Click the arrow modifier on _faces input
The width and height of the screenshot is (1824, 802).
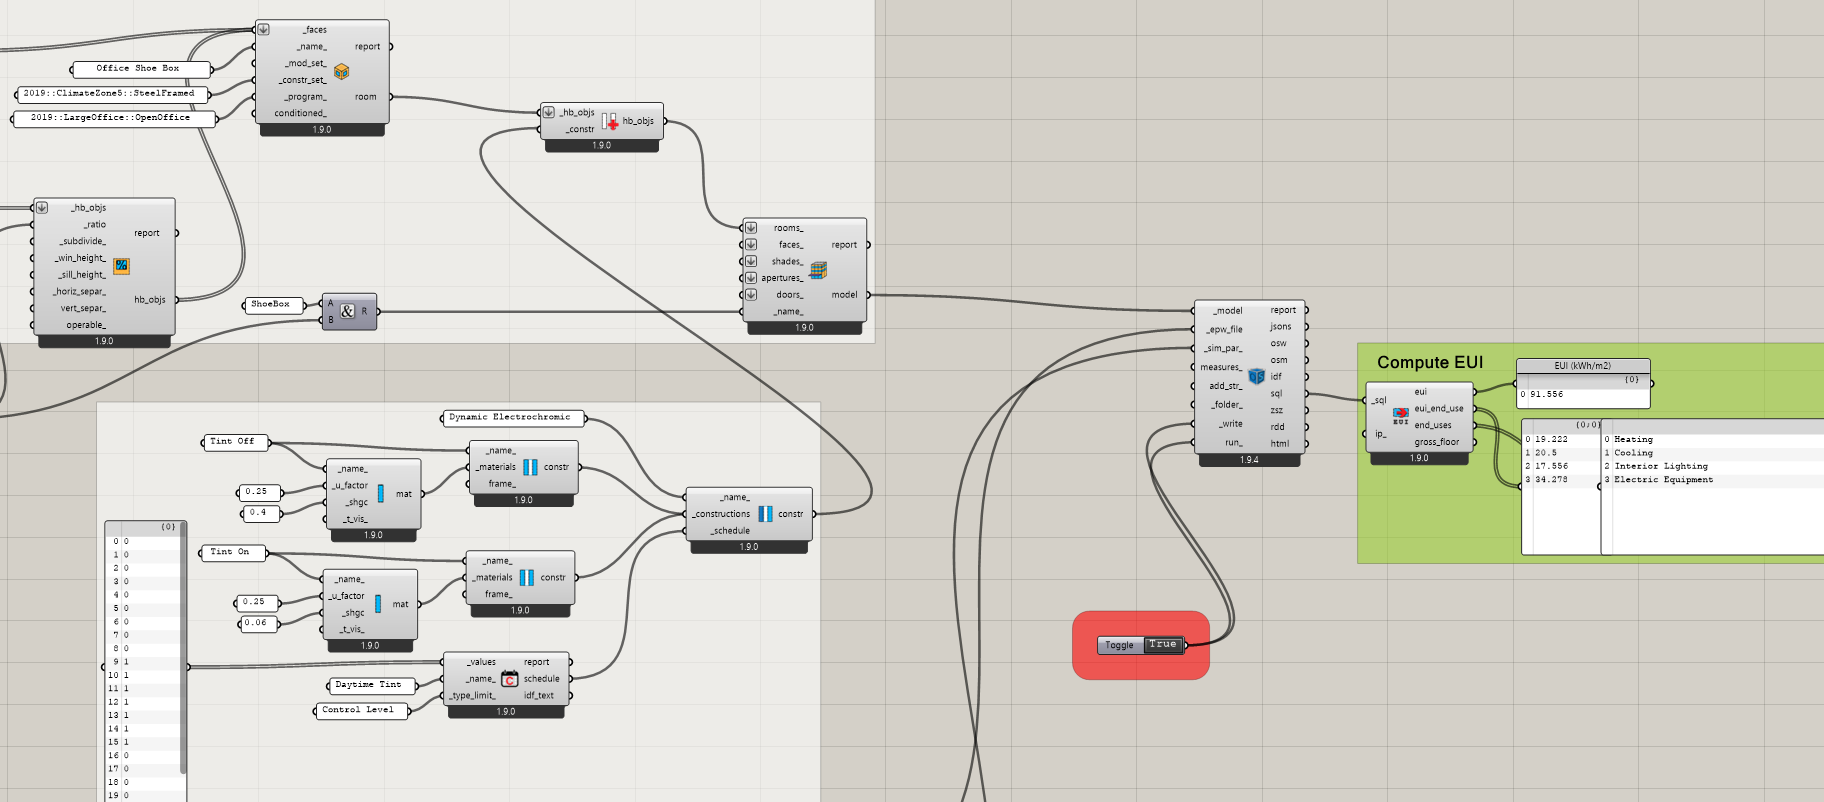tap(264, 30)
